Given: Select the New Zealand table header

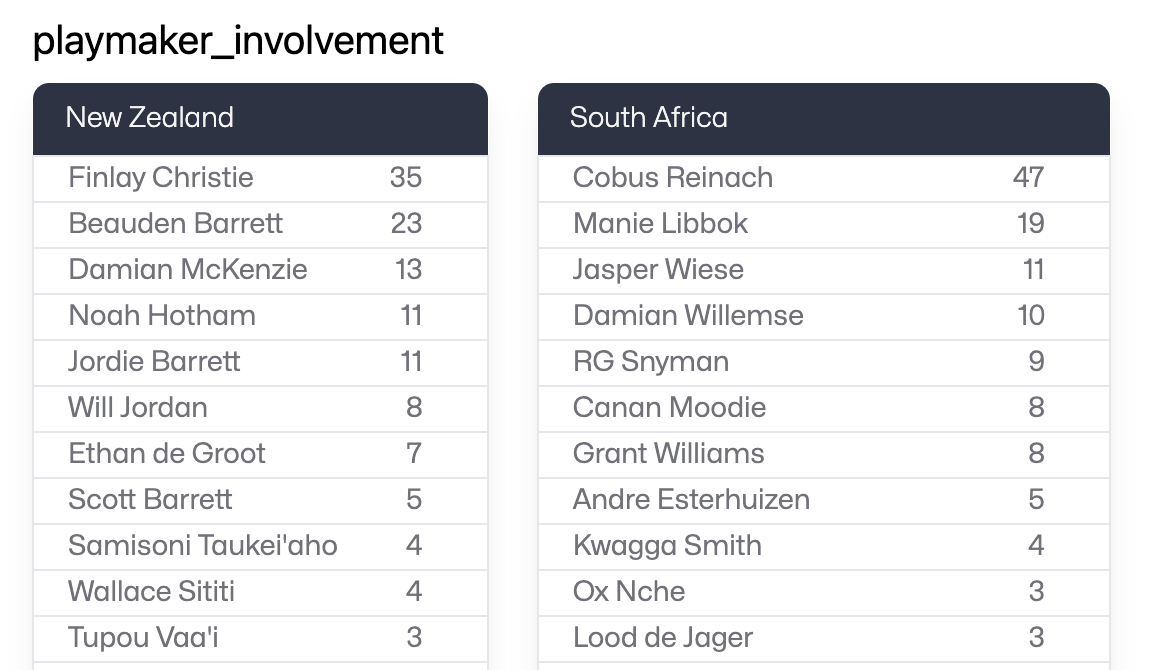Looking at the screenshot, I should 260,119.
